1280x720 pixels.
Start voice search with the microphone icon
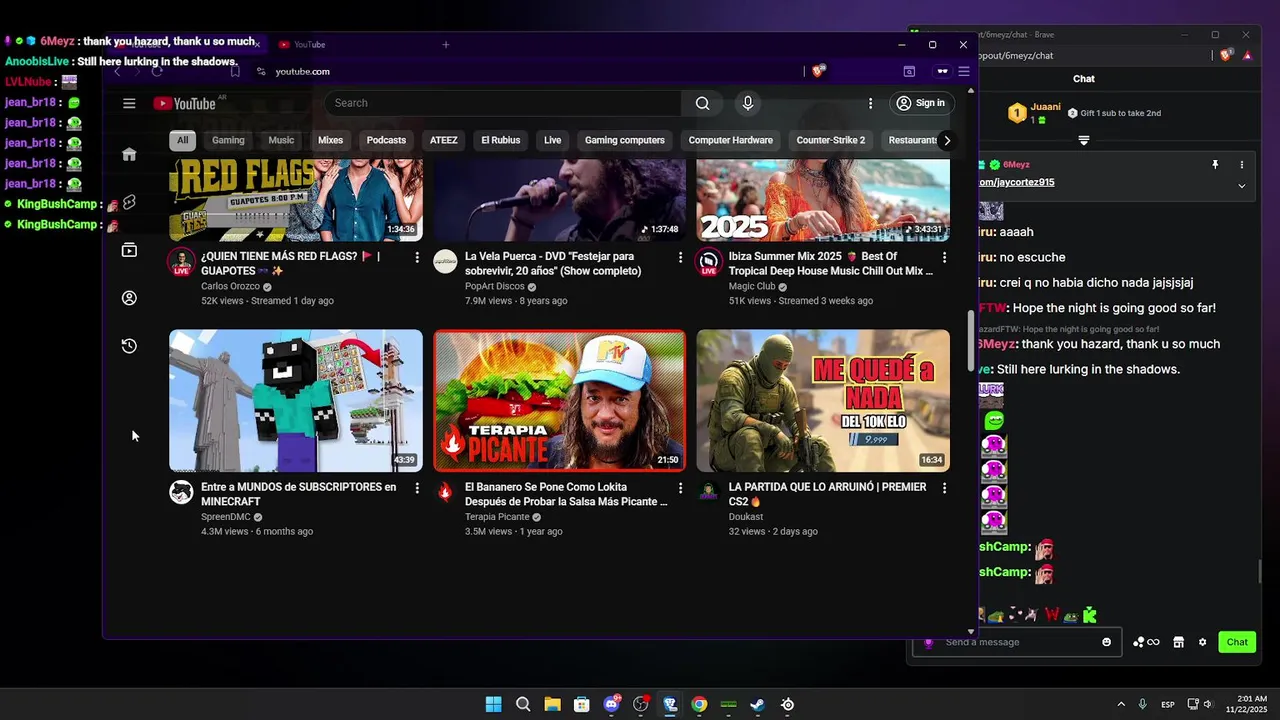click(x=747, y=103)
